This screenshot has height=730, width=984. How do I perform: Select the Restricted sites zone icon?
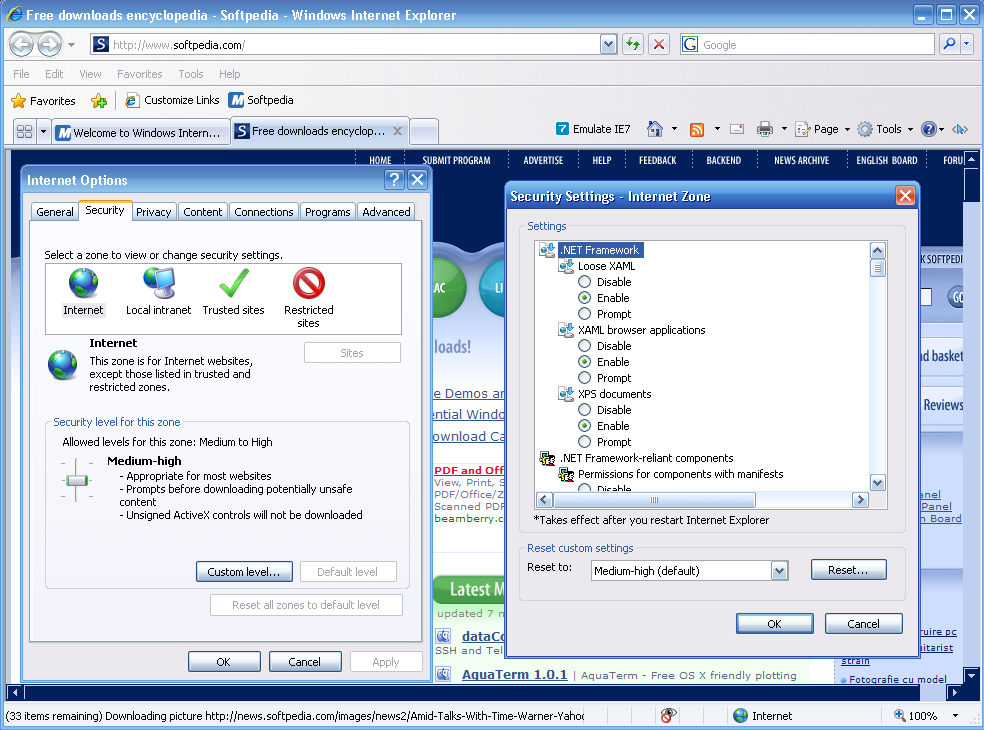[309, 283]
